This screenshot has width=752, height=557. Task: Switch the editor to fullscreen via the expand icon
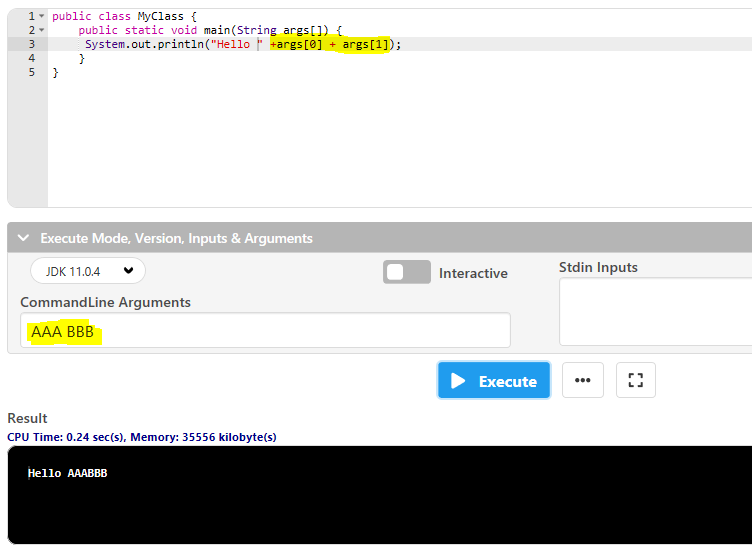click(x=635, y=380)
